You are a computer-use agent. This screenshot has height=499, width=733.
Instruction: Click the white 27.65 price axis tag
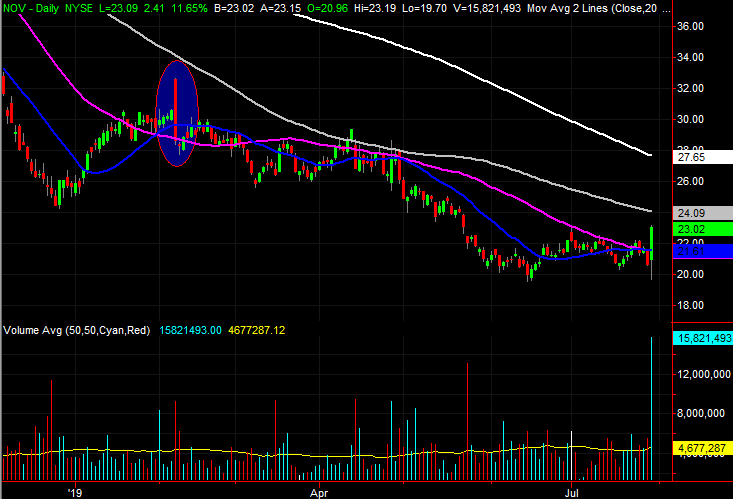[703, 157]
